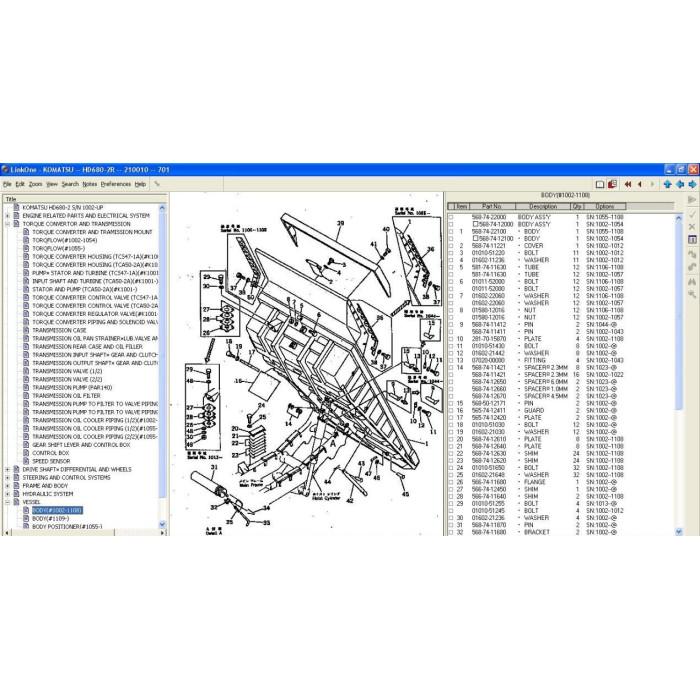Click parts list scroll-up arrow

coord(679,218)
